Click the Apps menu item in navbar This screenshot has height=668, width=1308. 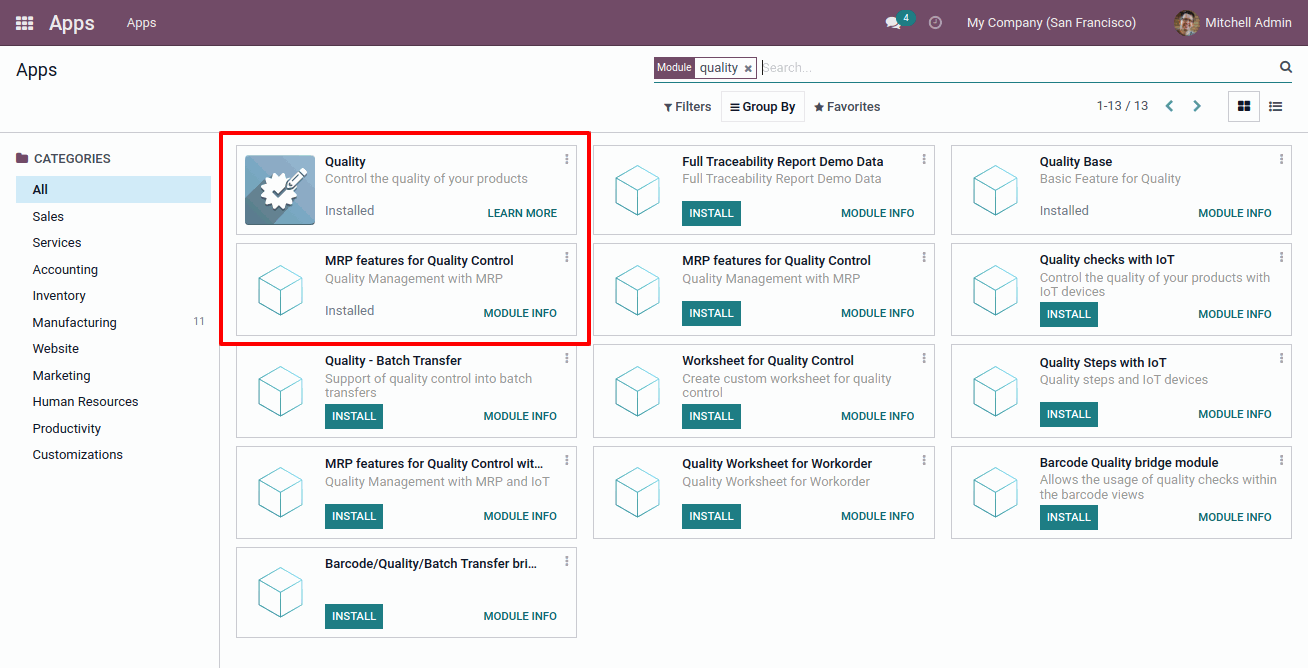click(x=141, y=23)
